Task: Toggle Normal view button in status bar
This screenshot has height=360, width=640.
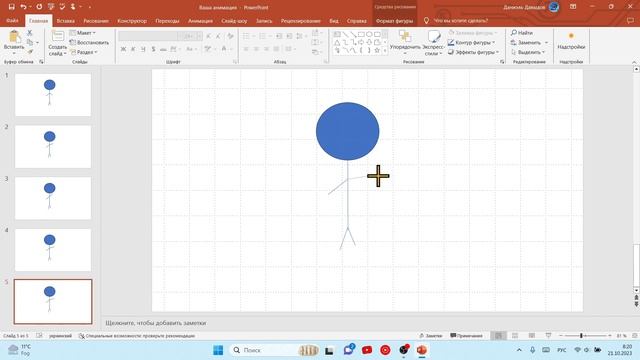Action: [x=498, y=336]
